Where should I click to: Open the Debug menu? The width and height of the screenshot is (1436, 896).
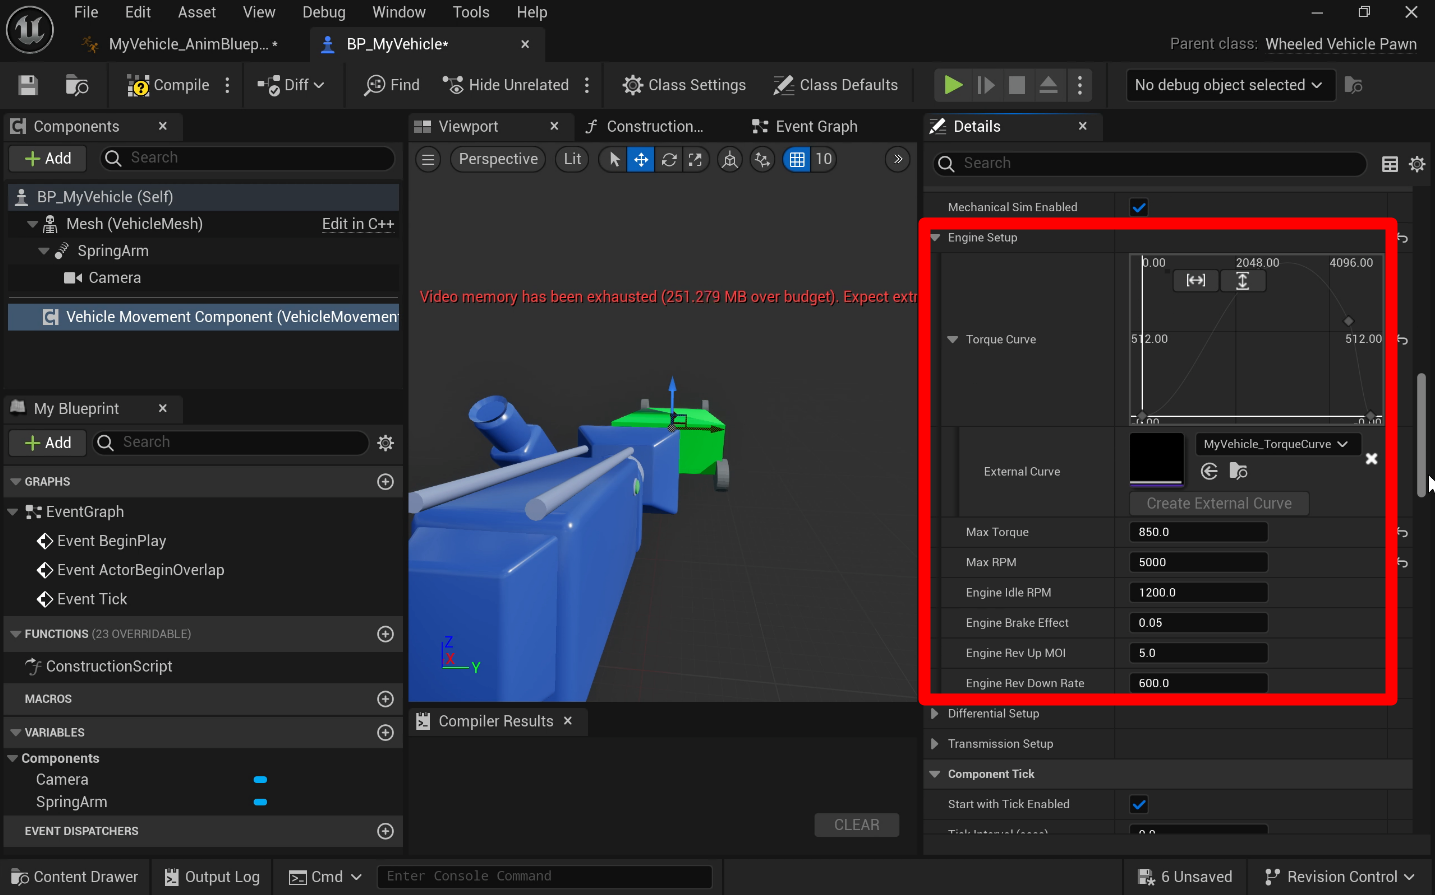[324, 12]
